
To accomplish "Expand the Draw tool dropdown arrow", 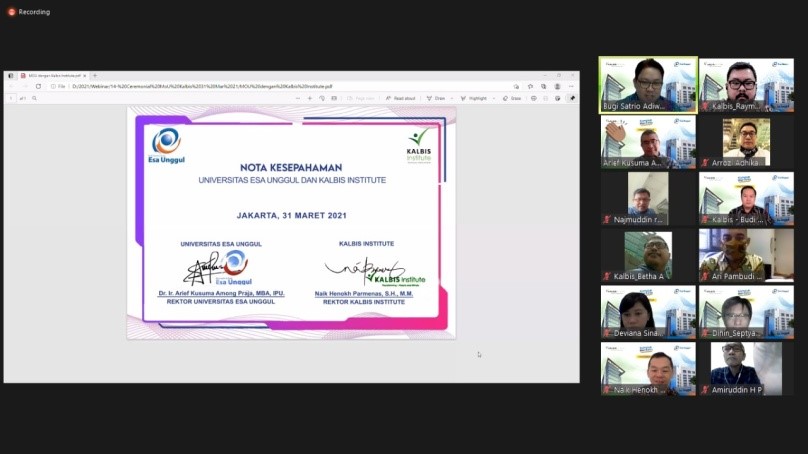I will click(x=452, y=98).
